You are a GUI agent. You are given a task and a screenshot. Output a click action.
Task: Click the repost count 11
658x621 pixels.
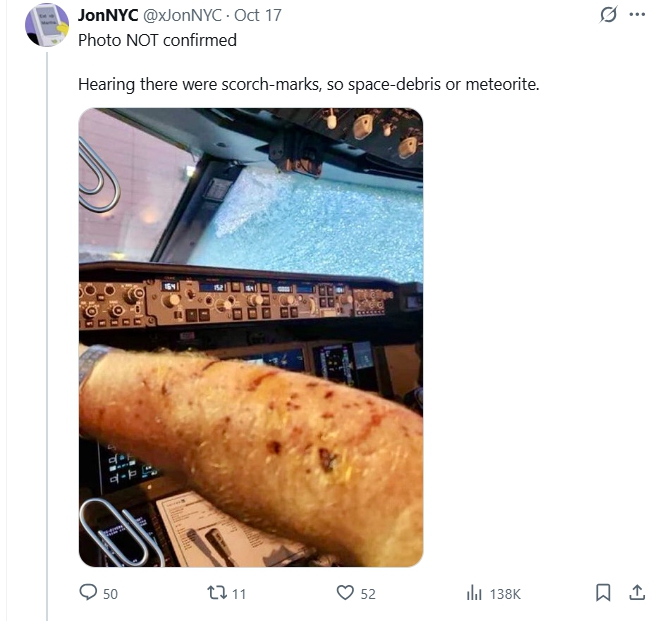pos(239,594)
